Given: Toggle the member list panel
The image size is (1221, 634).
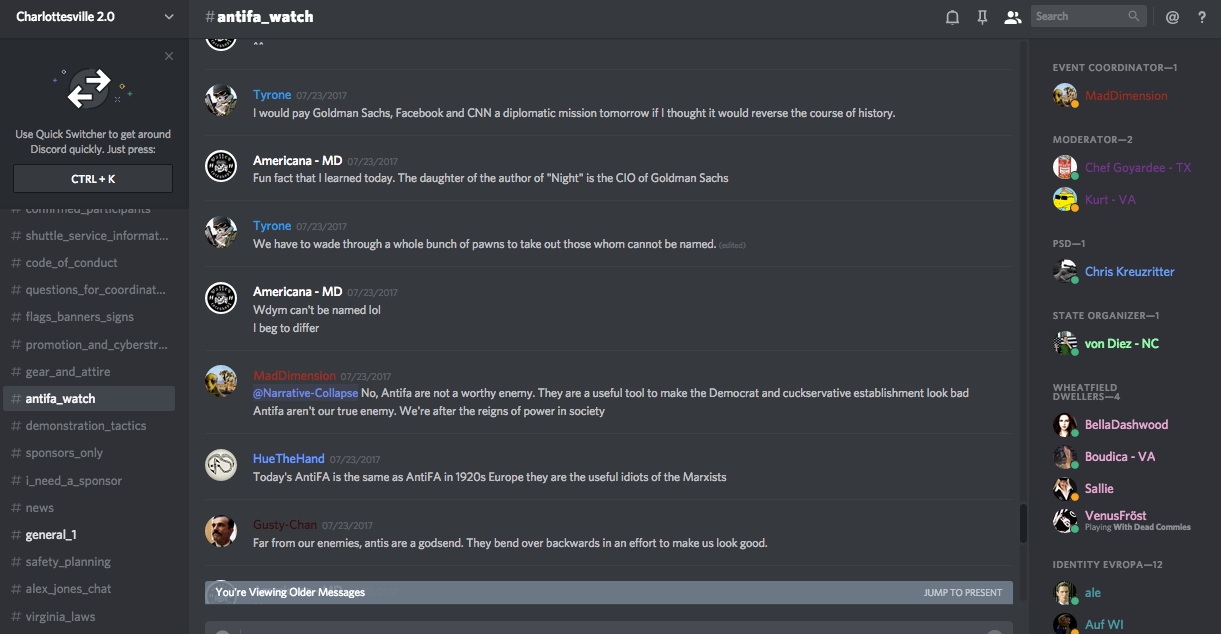Looking at the screenshot, I should [1013, 17].
